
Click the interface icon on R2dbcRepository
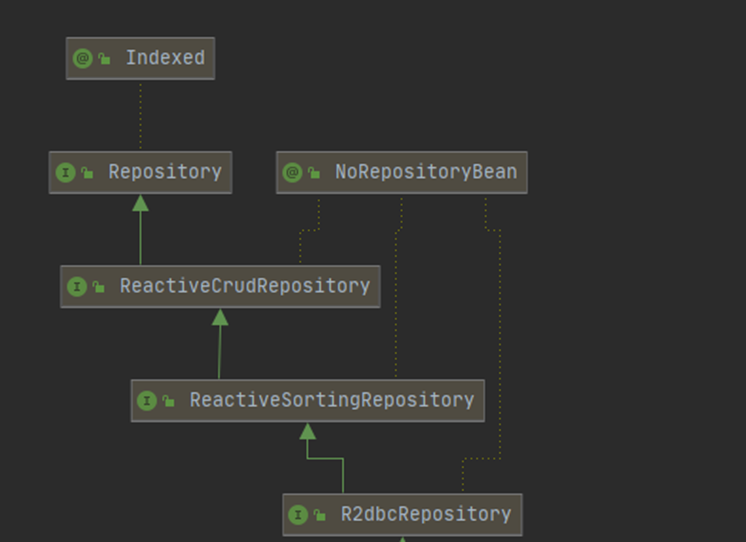tap(298, 515)
